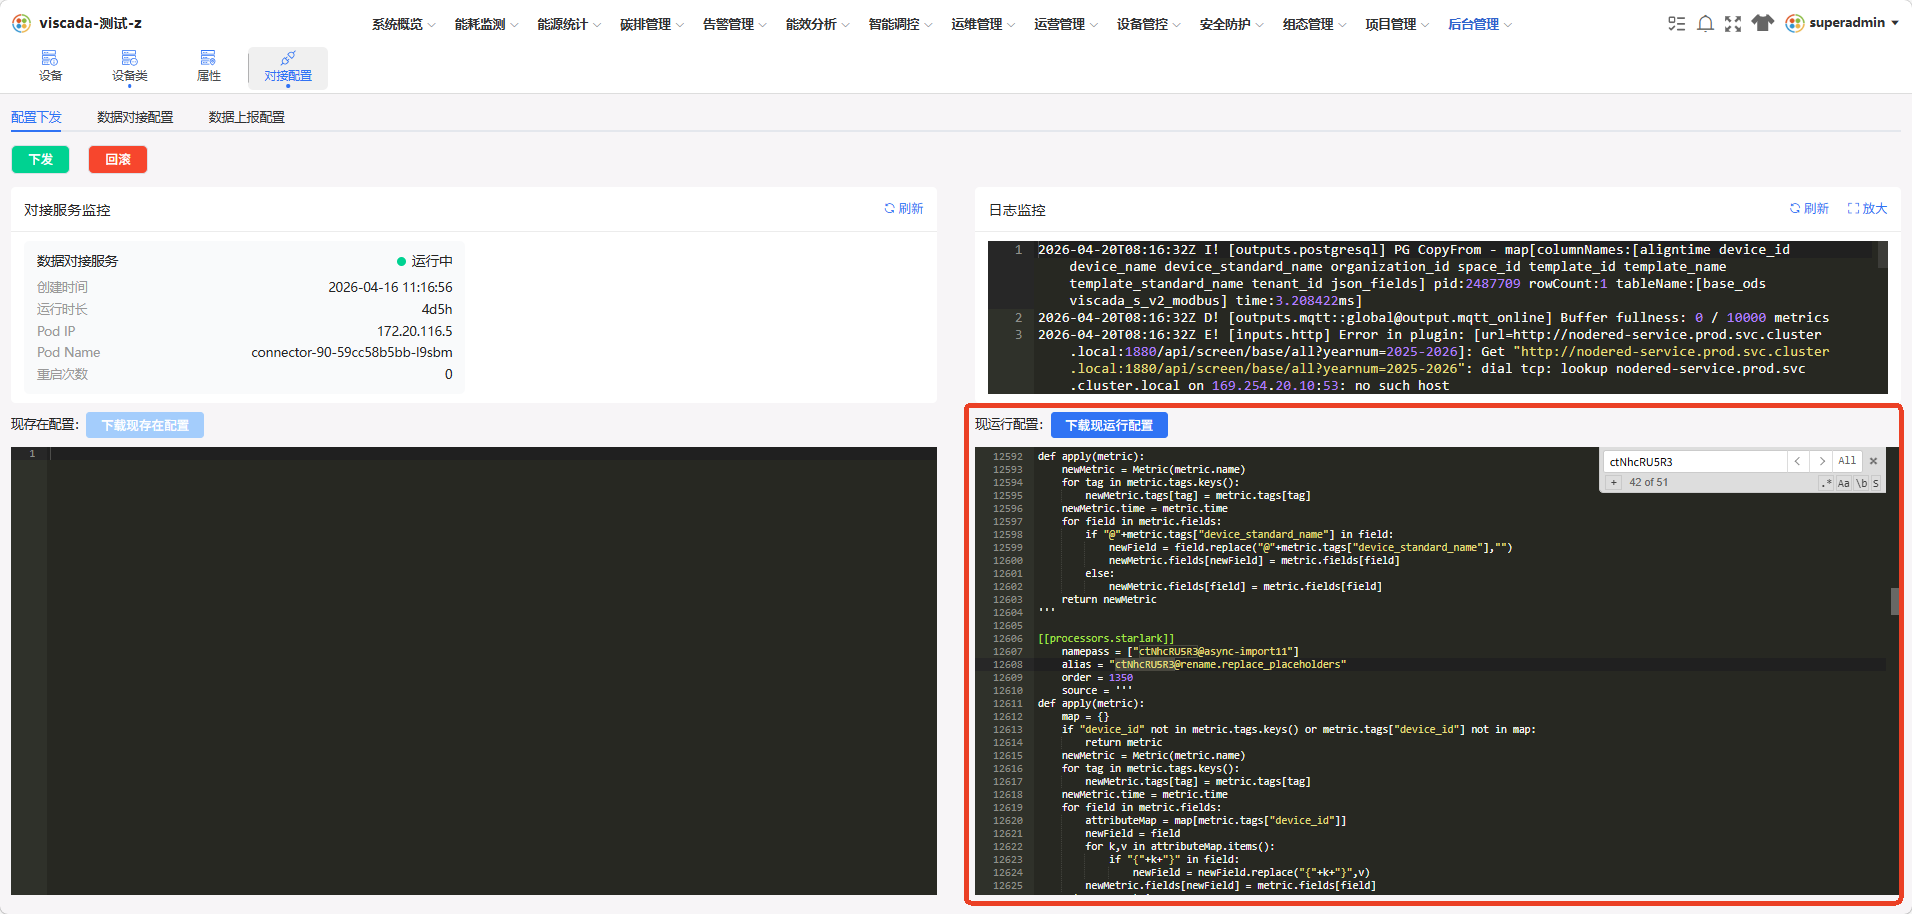Toggle regex search option
Screen dimensions: 1912x914
[x=1827, y=483]
